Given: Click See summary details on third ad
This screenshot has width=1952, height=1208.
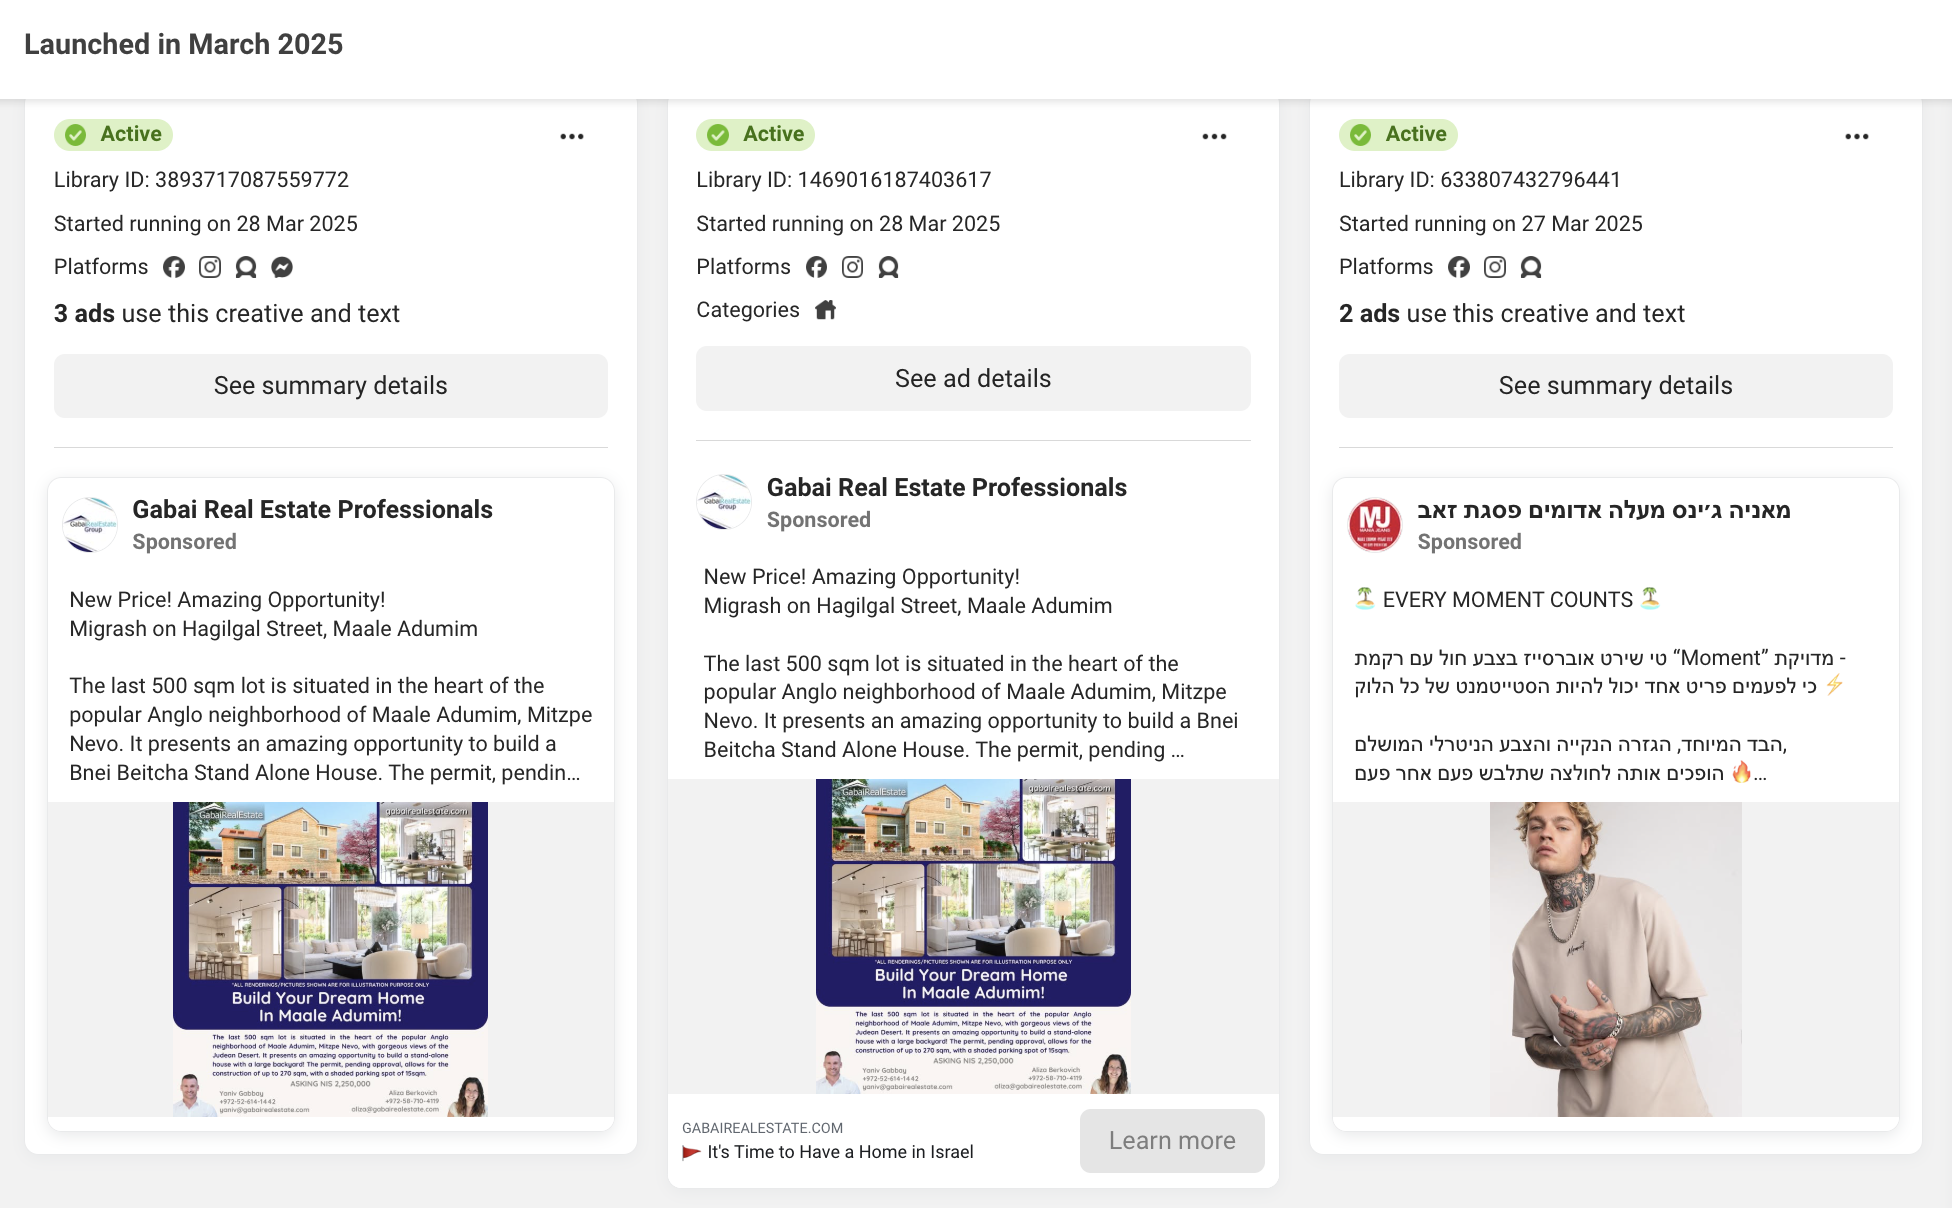Looking at the screenshot, I should [1615, 386].
